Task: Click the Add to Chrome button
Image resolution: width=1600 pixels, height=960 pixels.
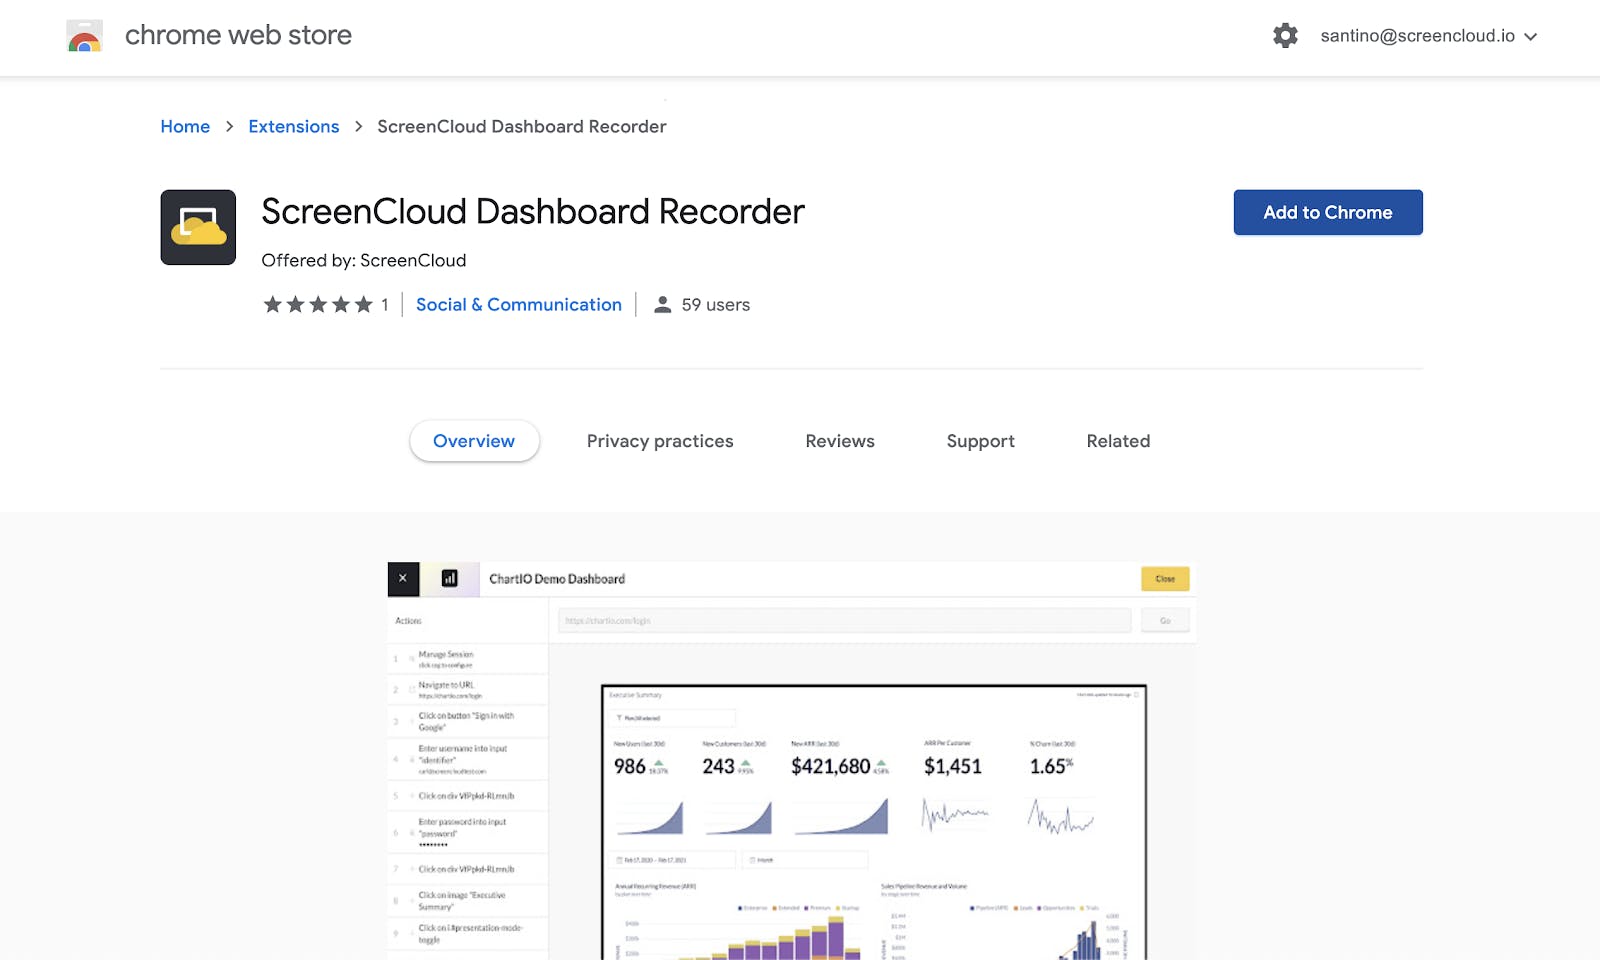Action: click(1328, 212)
